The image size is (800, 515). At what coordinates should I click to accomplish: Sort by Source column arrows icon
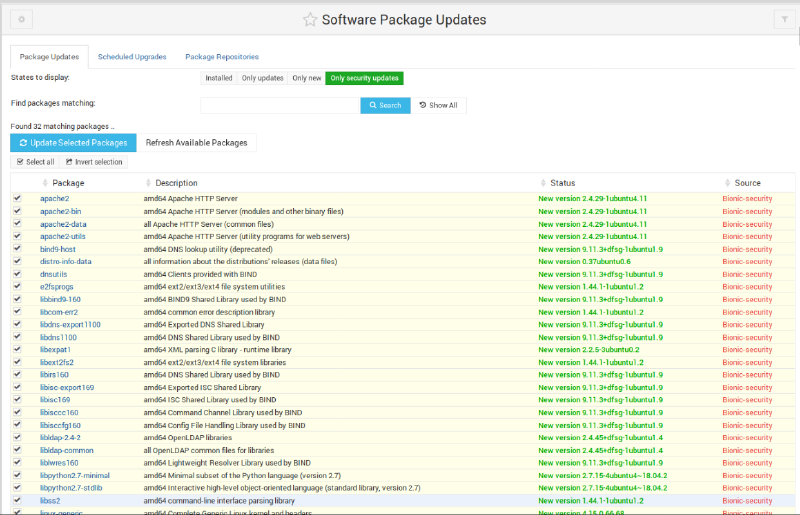727,183
